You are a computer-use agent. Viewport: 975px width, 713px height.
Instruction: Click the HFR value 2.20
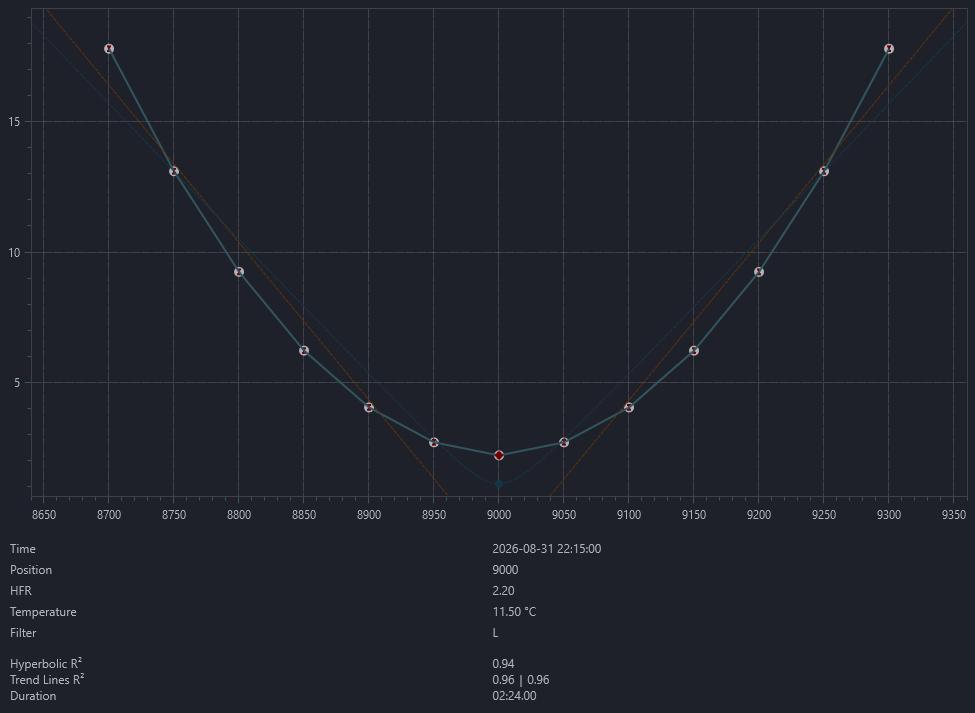pyautogui.click(x=503, y=591)
